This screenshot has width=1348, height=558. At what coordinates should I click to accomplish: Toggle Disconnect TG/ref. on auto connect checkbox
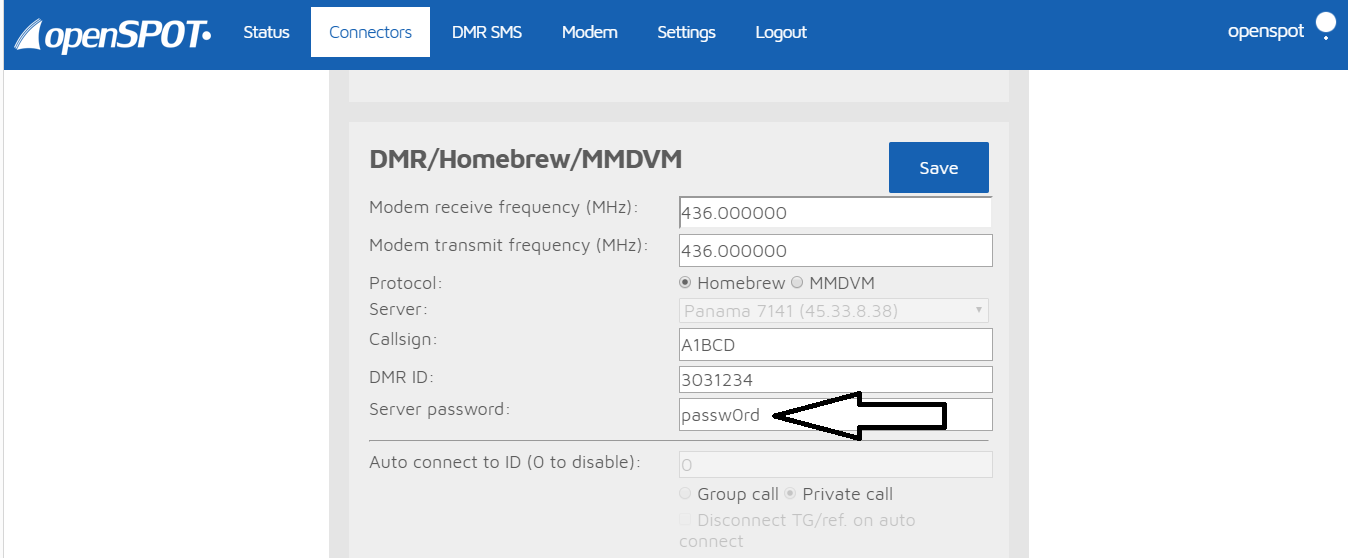coord(685,520)
